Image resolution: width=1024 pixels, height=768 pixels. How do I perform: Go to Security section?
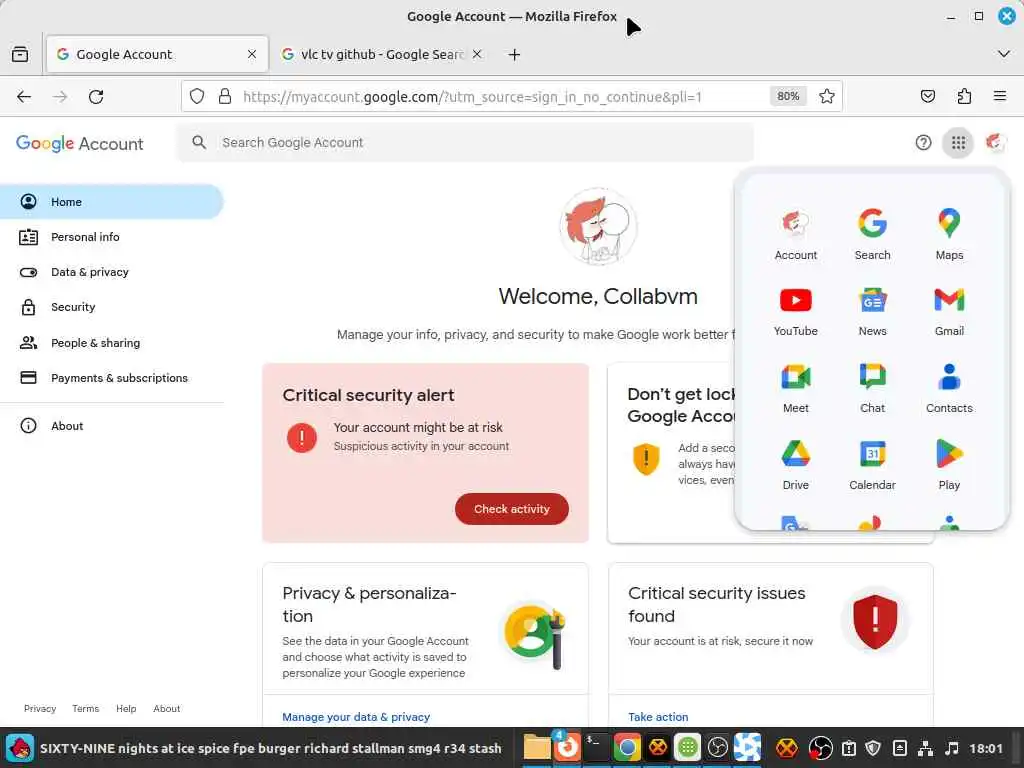coord(112,307)
